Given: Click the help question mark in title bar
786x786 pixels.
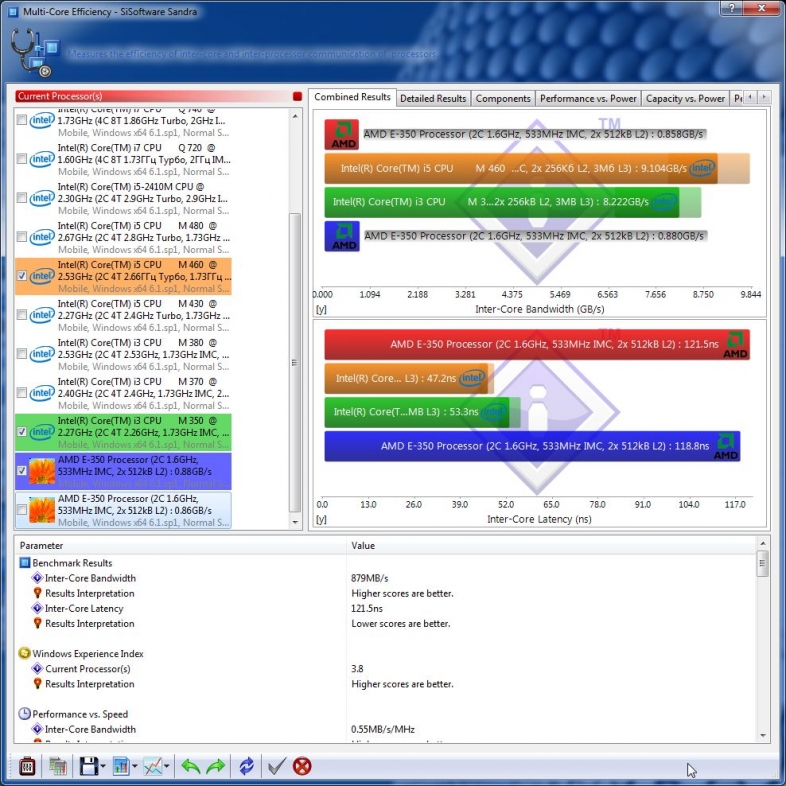Looking at the screenshot, I should 731,8.
